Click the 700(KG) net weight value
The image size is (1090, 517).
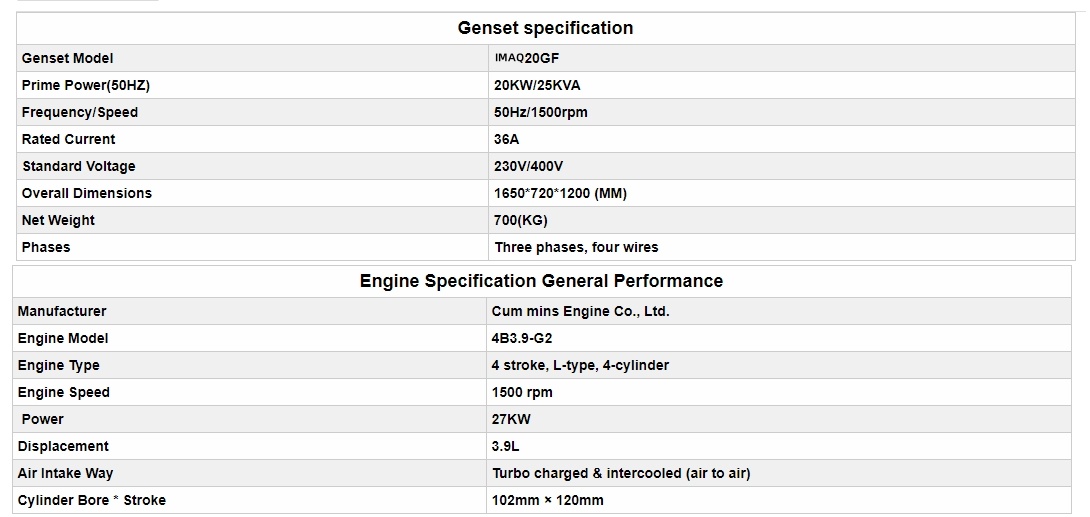(521, 220)
